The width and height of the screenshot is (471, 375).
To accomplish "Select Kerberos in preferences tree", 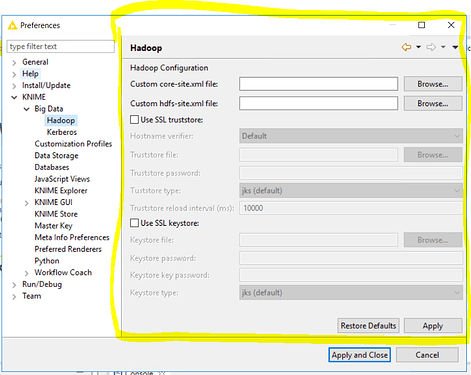I will click(62, 132).
